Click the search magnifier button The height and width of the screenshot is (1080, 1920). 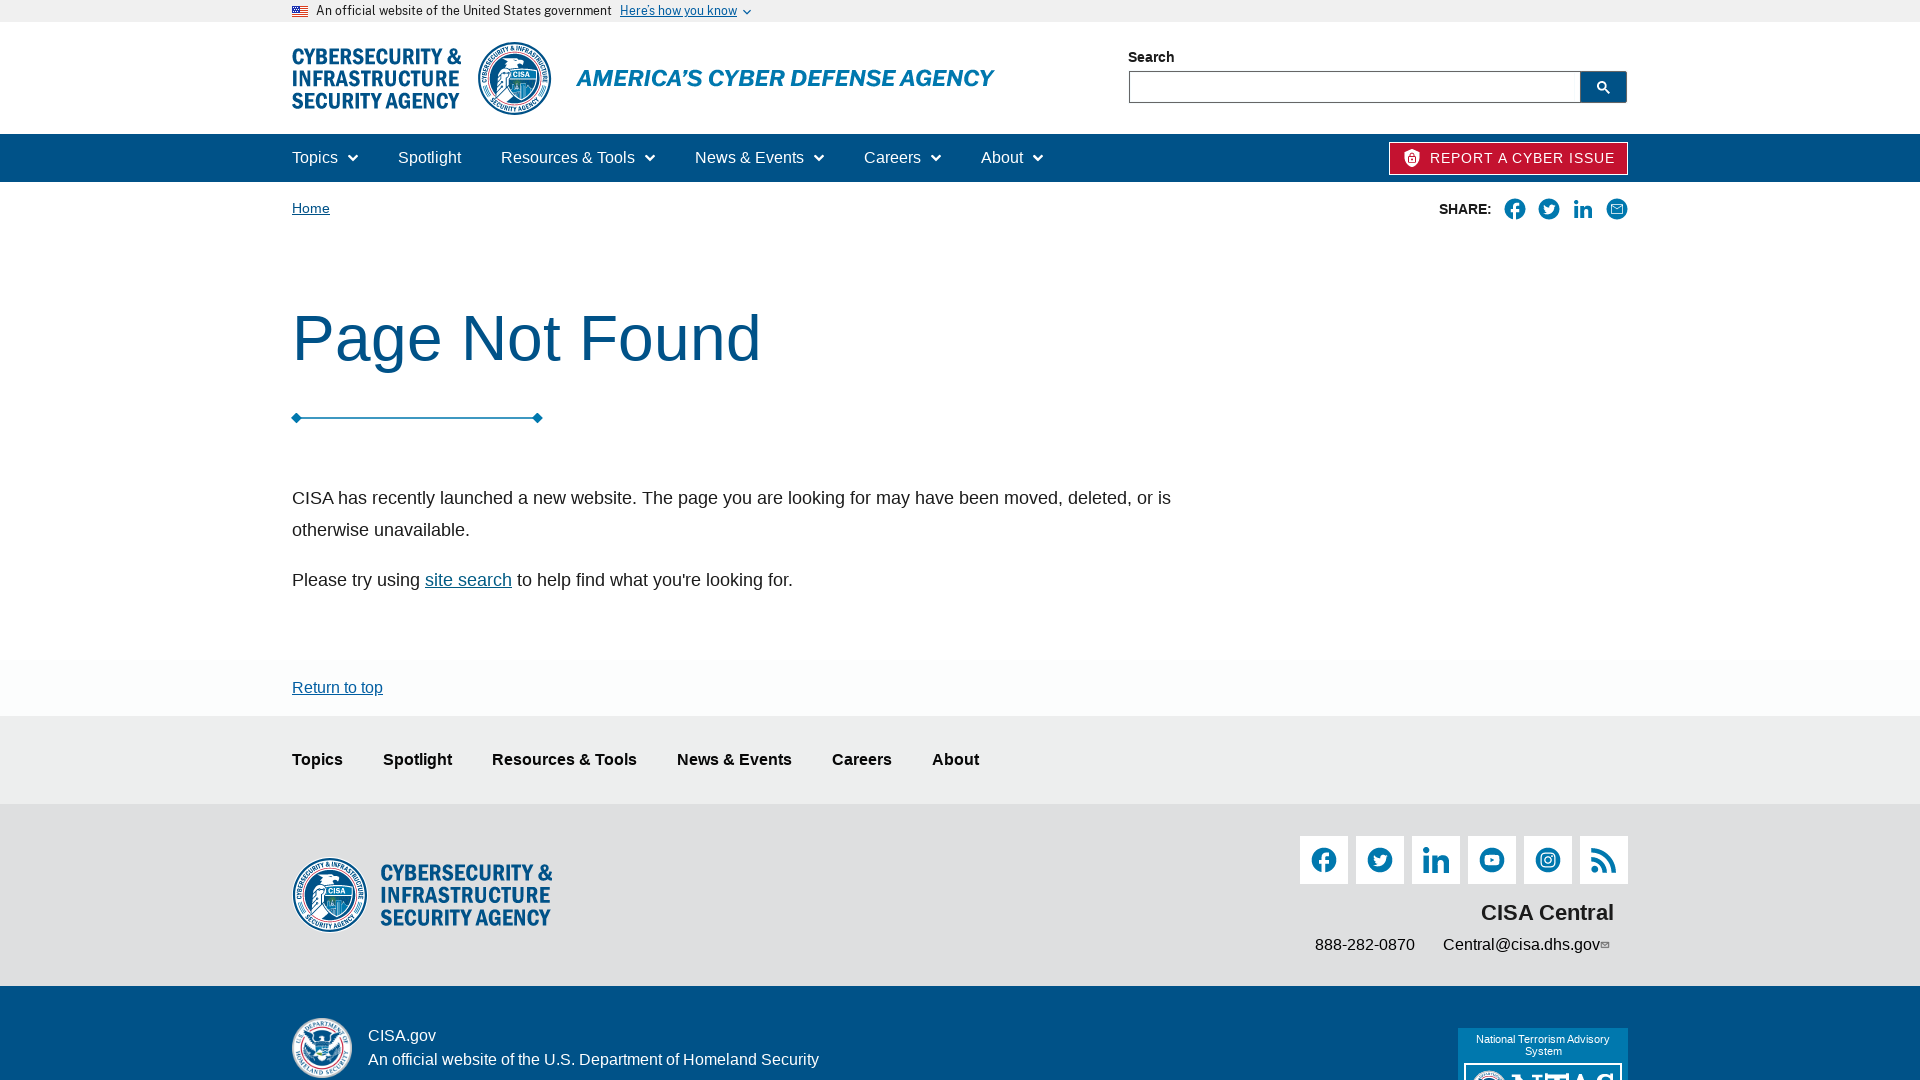point(1603,87)
